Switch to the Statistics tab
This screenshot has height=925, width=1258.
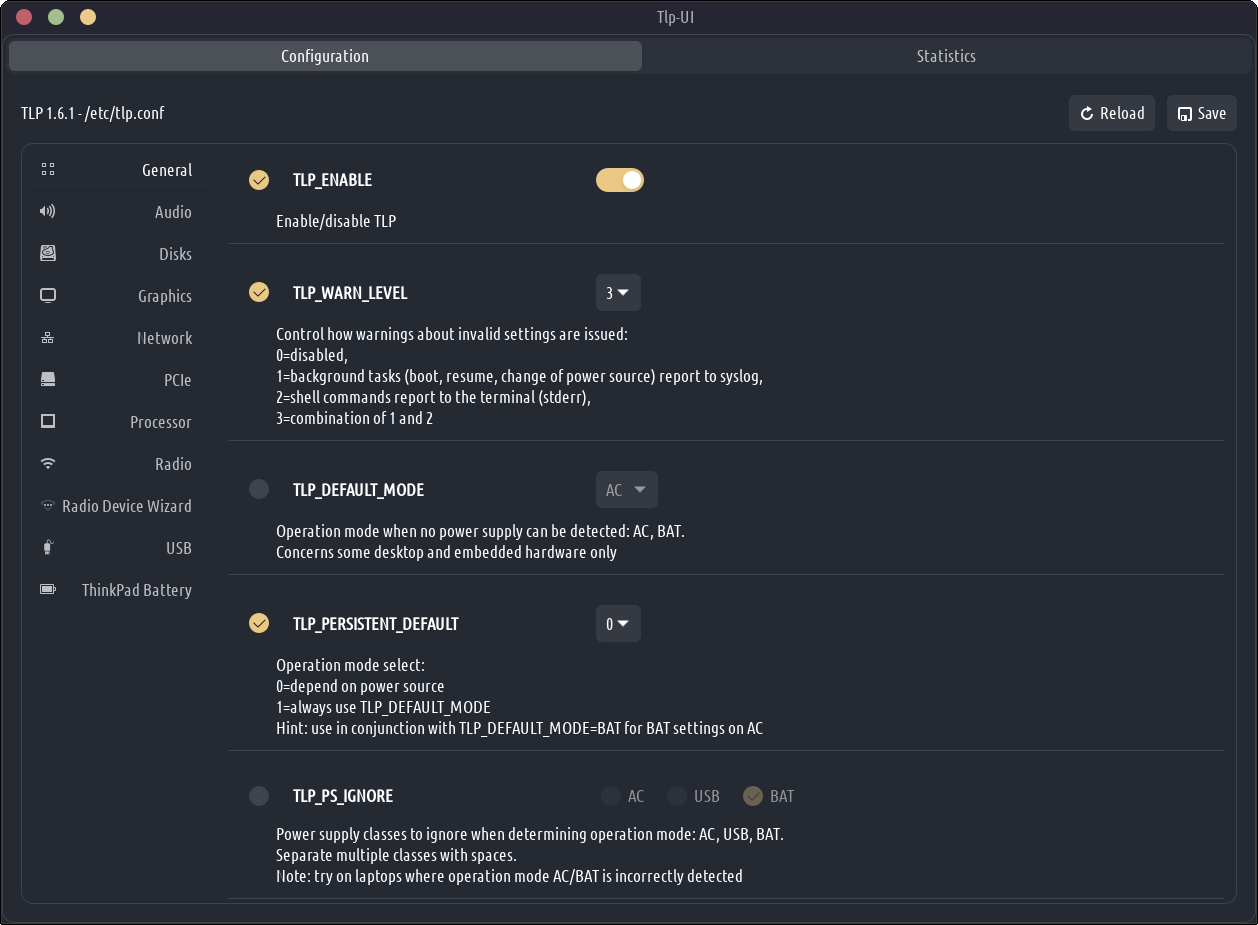click(x=945, y=56)
